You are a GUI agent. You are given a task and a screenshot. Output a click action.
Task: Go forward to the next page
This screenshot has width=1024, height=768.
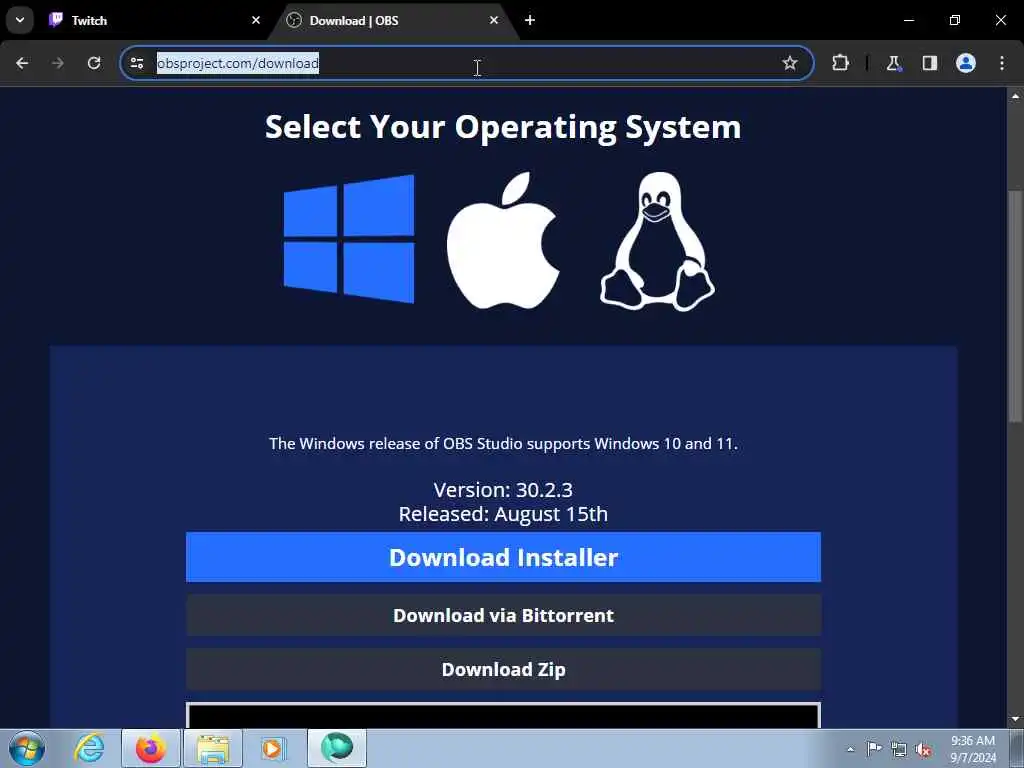point(58,63)
